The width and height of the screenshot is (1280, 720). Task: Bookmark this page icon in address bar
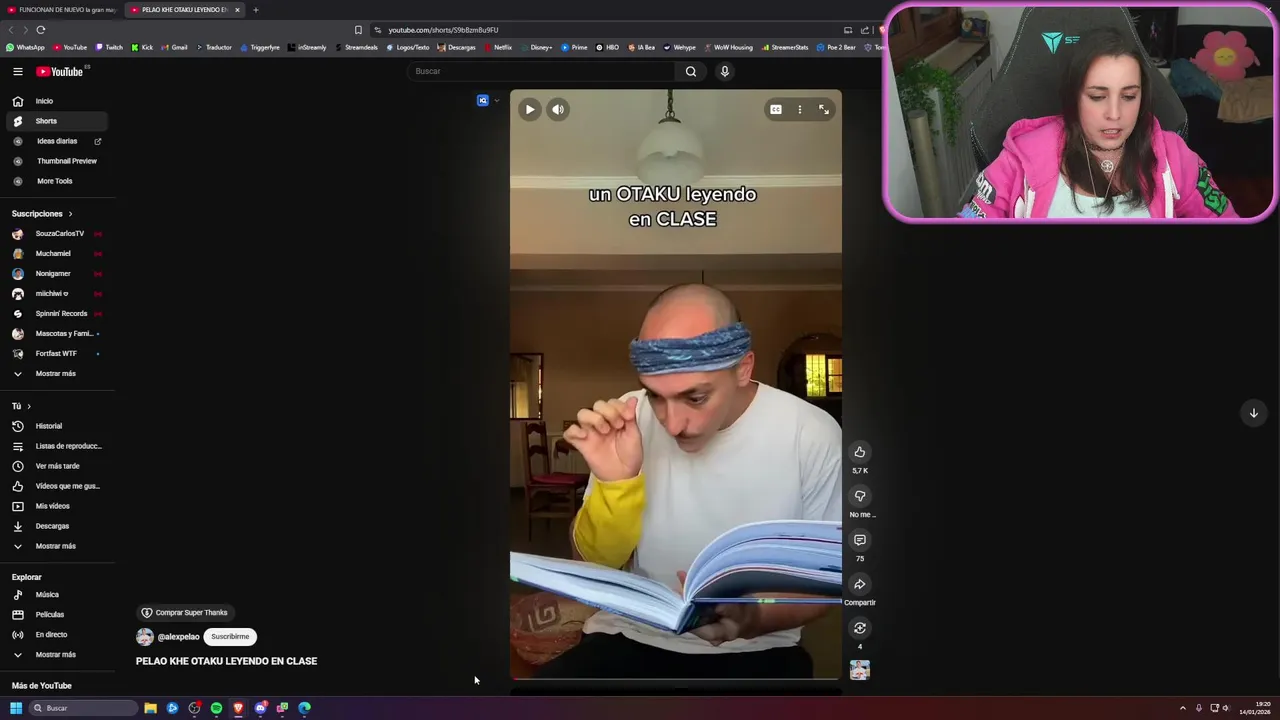coord(358,30)
